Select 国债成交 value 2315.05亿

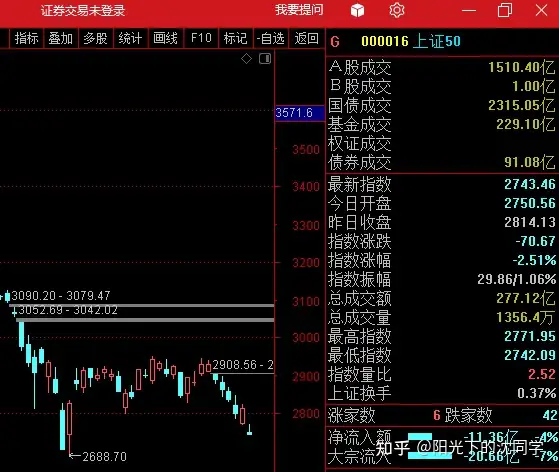coord(522,106)
